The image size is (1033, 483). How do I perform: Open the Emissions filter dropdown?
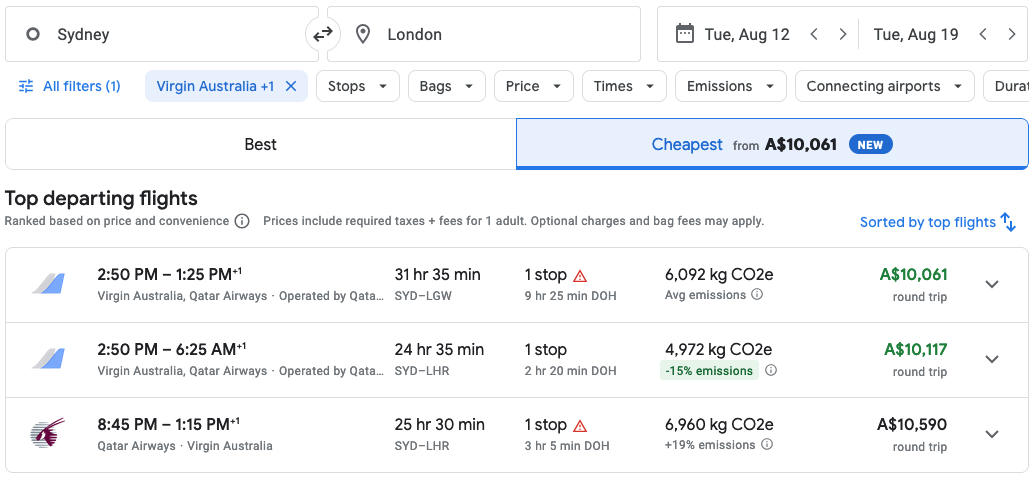[731, 86]
